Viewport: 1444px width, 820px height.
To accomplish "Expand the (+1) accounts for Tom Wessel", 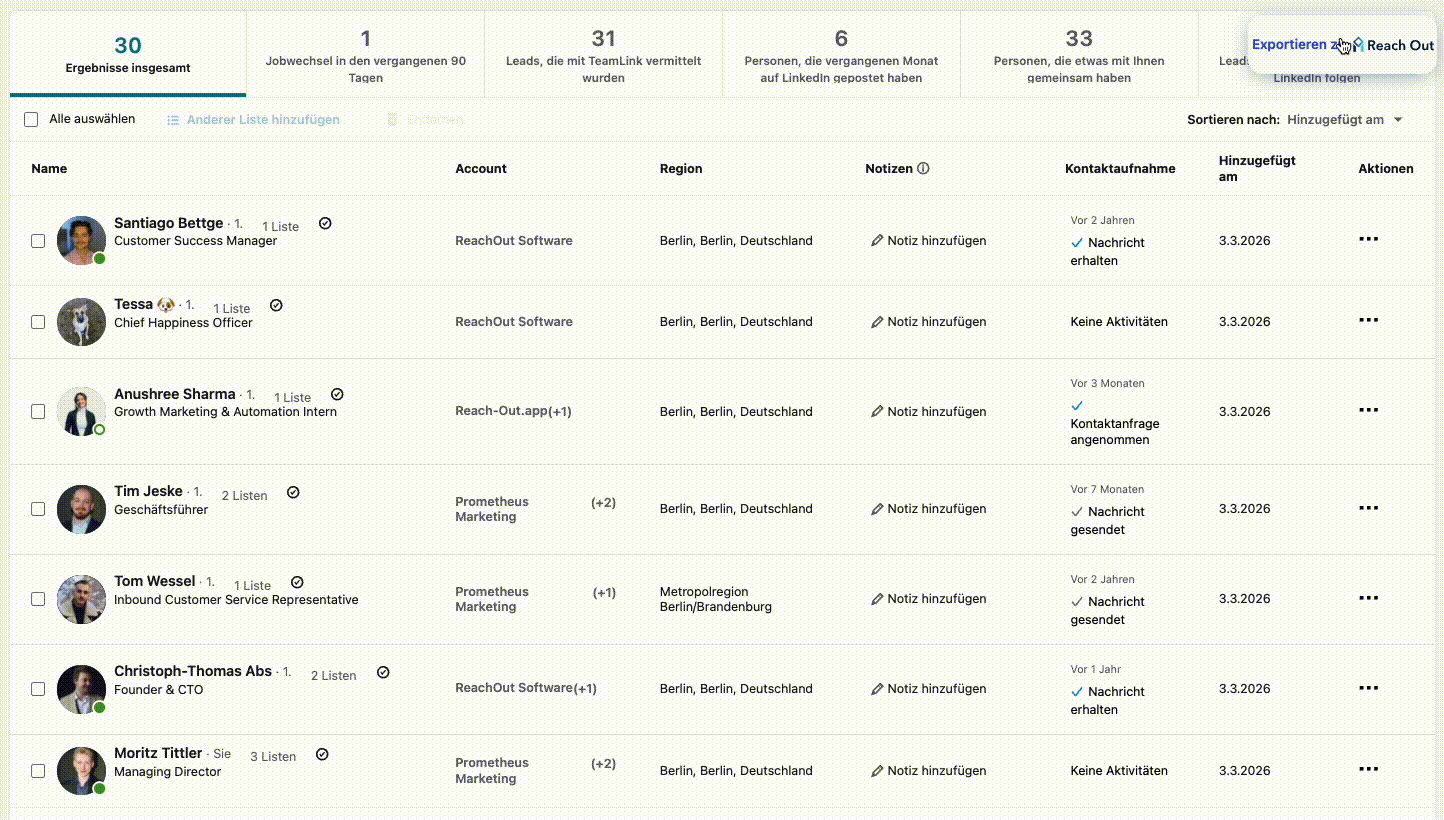I will click(x=604, y=592).
